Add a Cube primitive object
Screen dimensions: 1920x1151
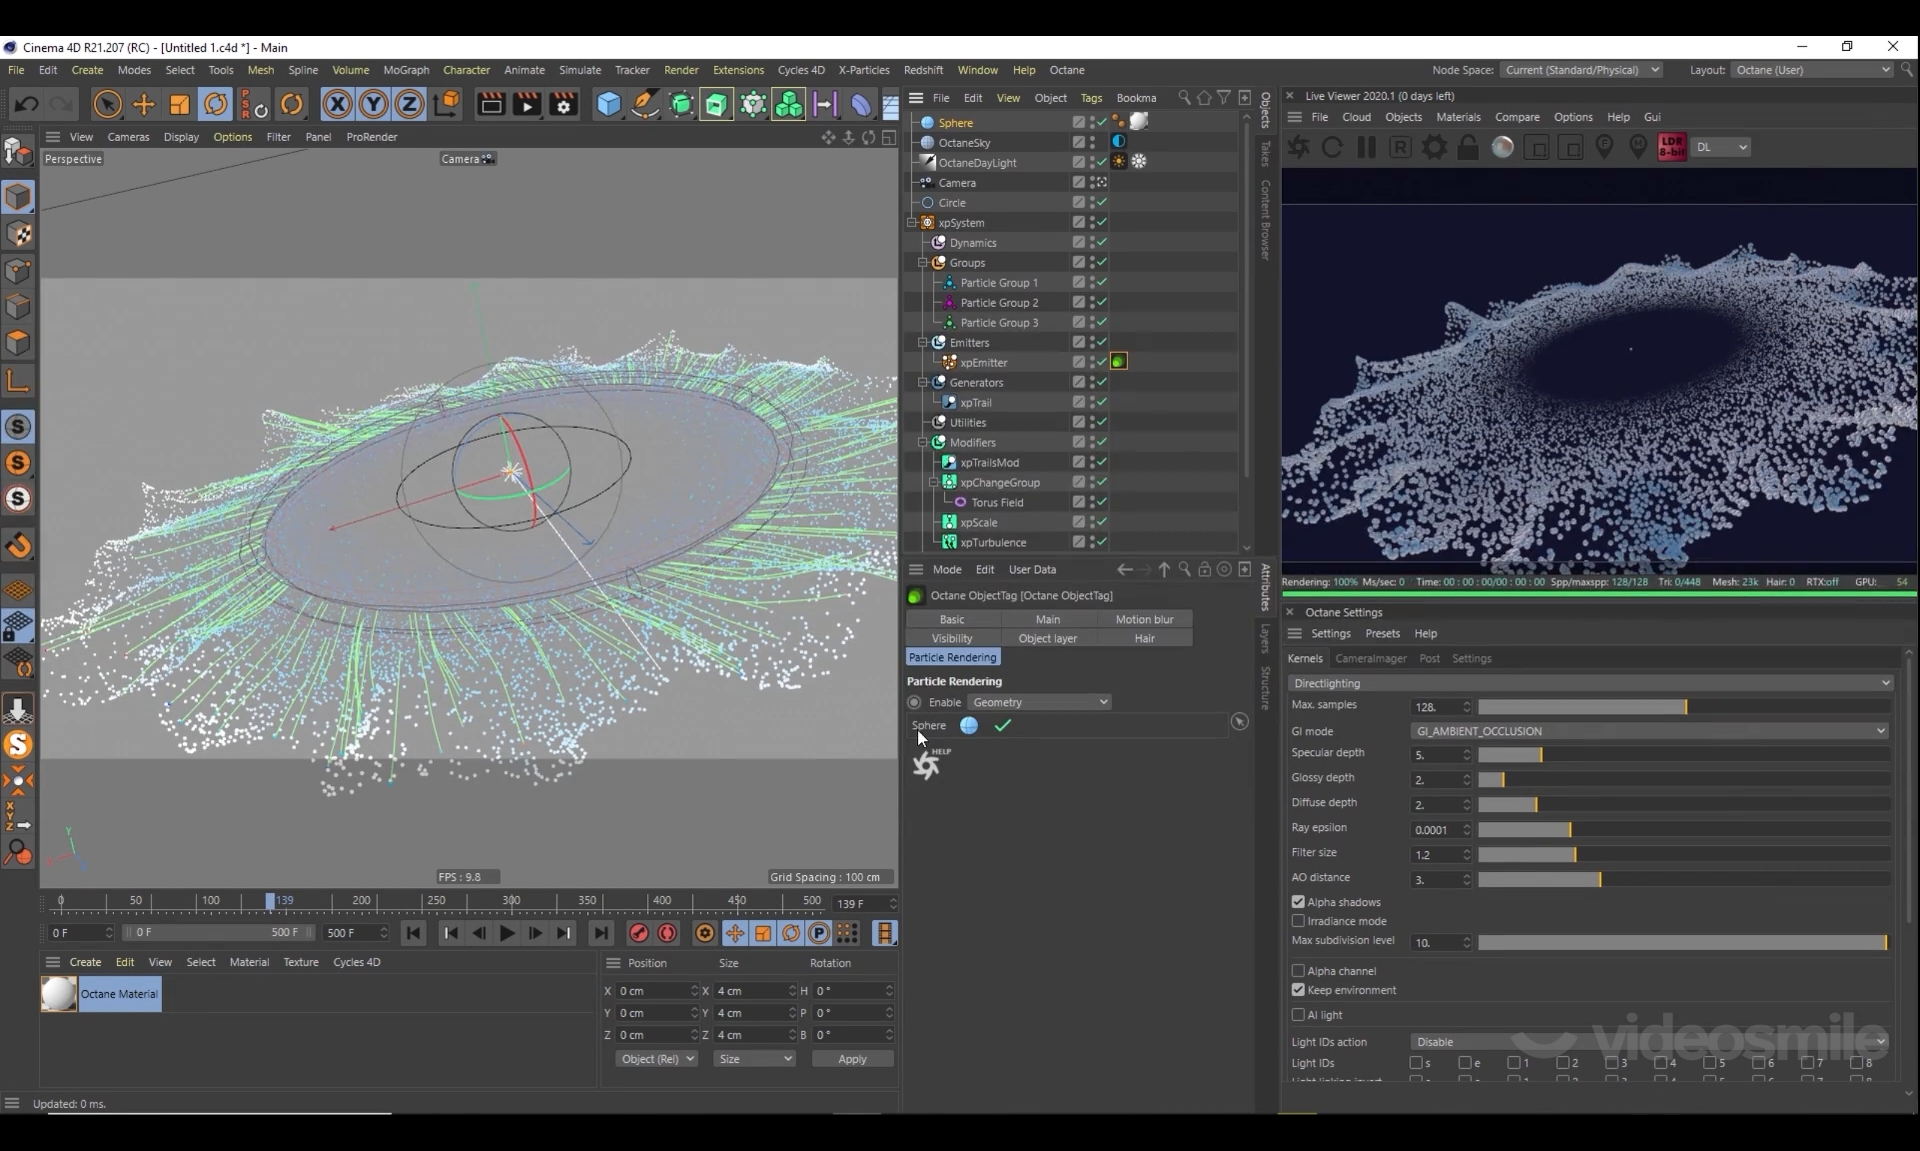(608, 104)
